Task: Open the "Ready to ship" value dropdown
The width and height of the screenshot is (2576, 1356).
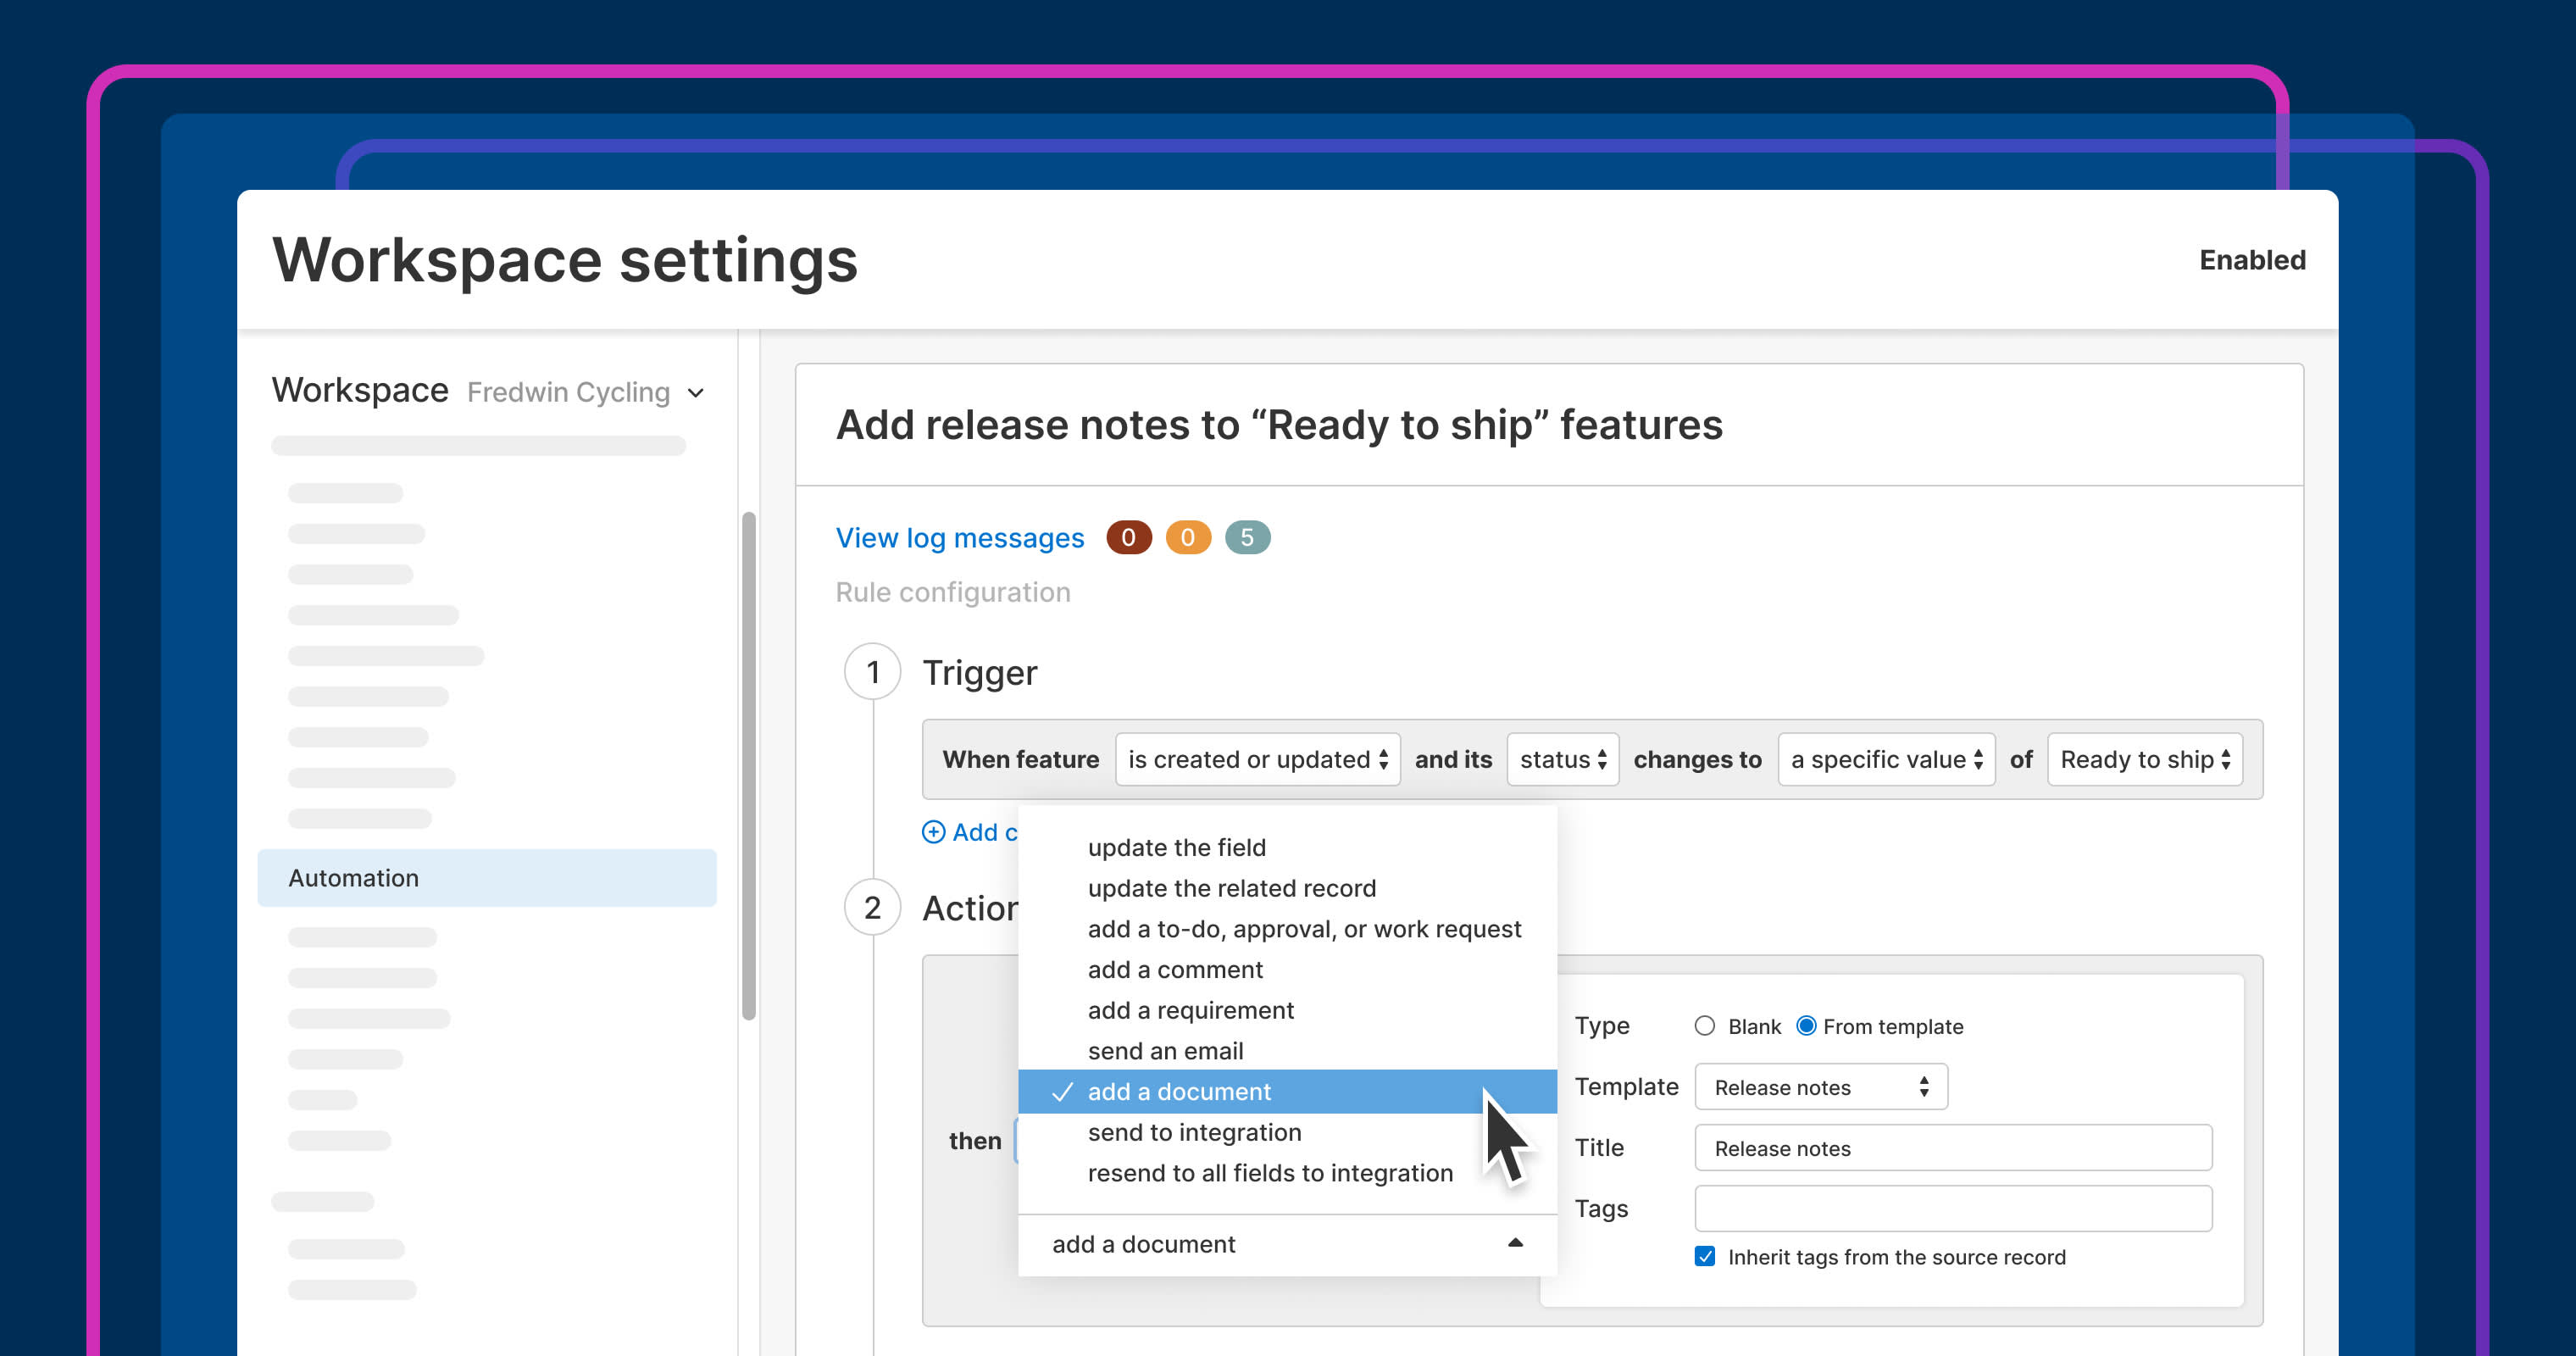Action: point(2144,759)
